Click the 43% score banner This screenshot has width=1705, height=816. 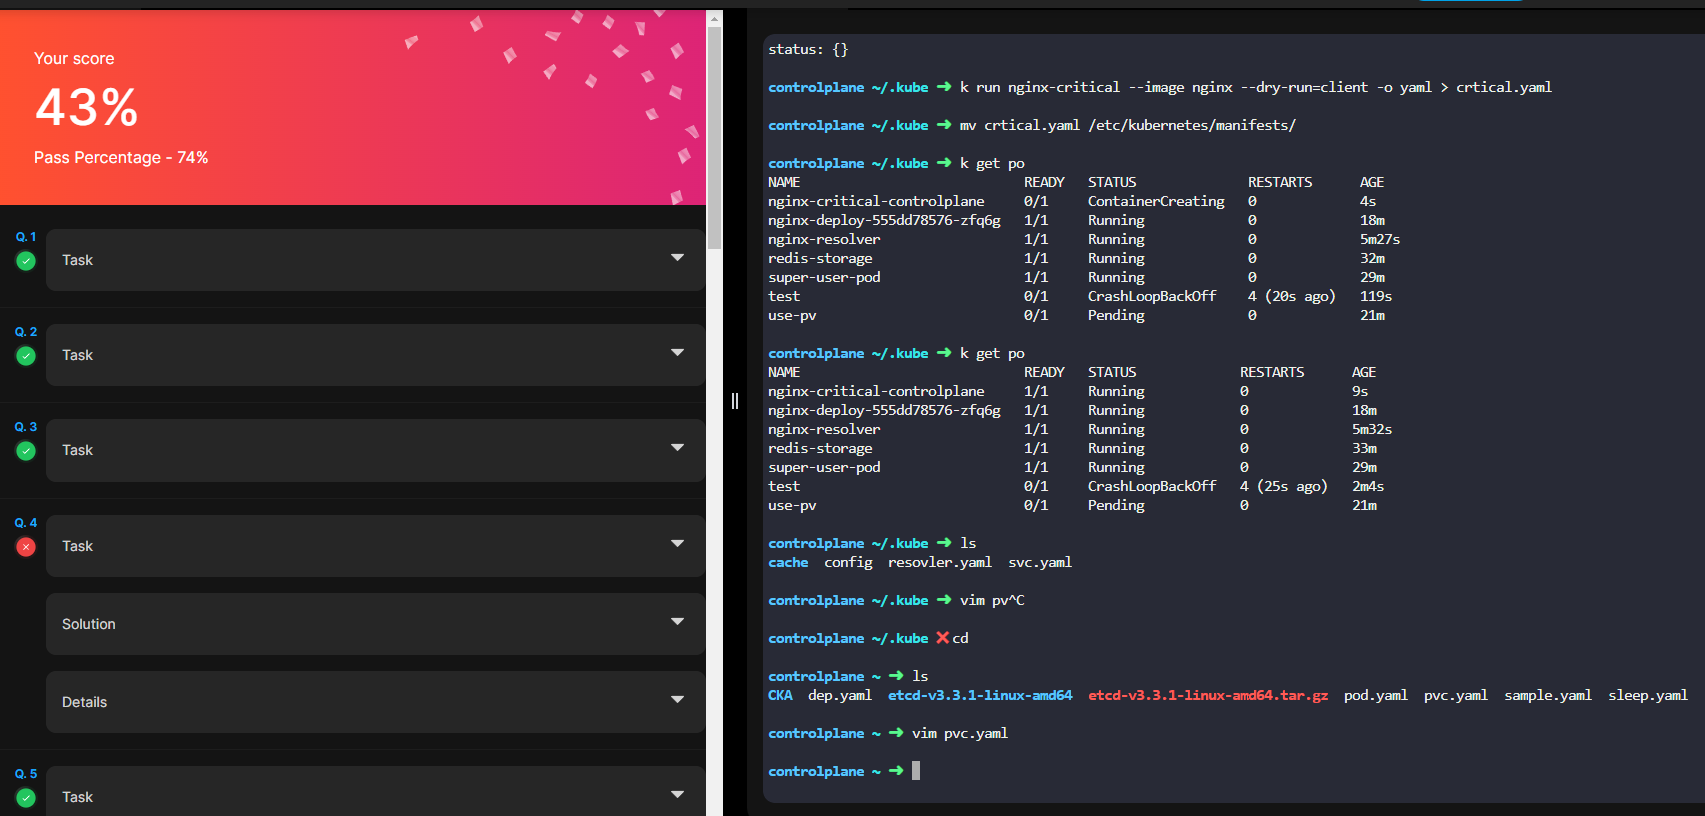click(x=86, y=108)
